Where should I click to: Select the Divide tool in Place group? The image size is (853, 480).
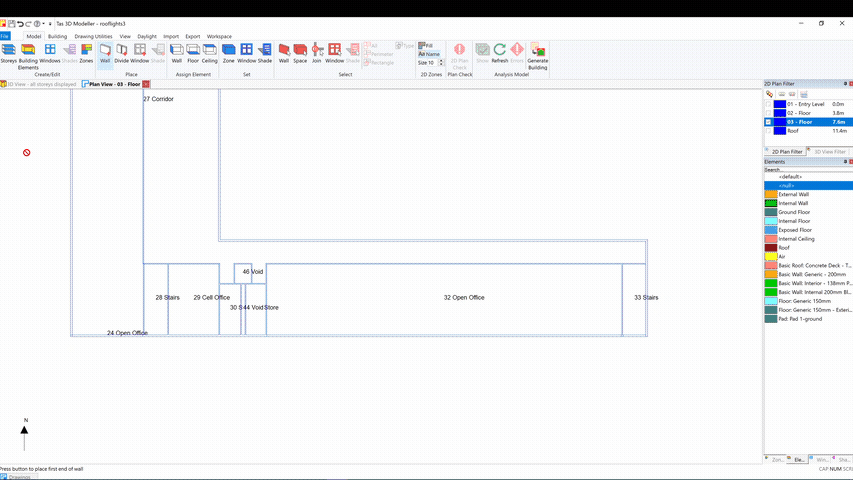click(122, 53)
